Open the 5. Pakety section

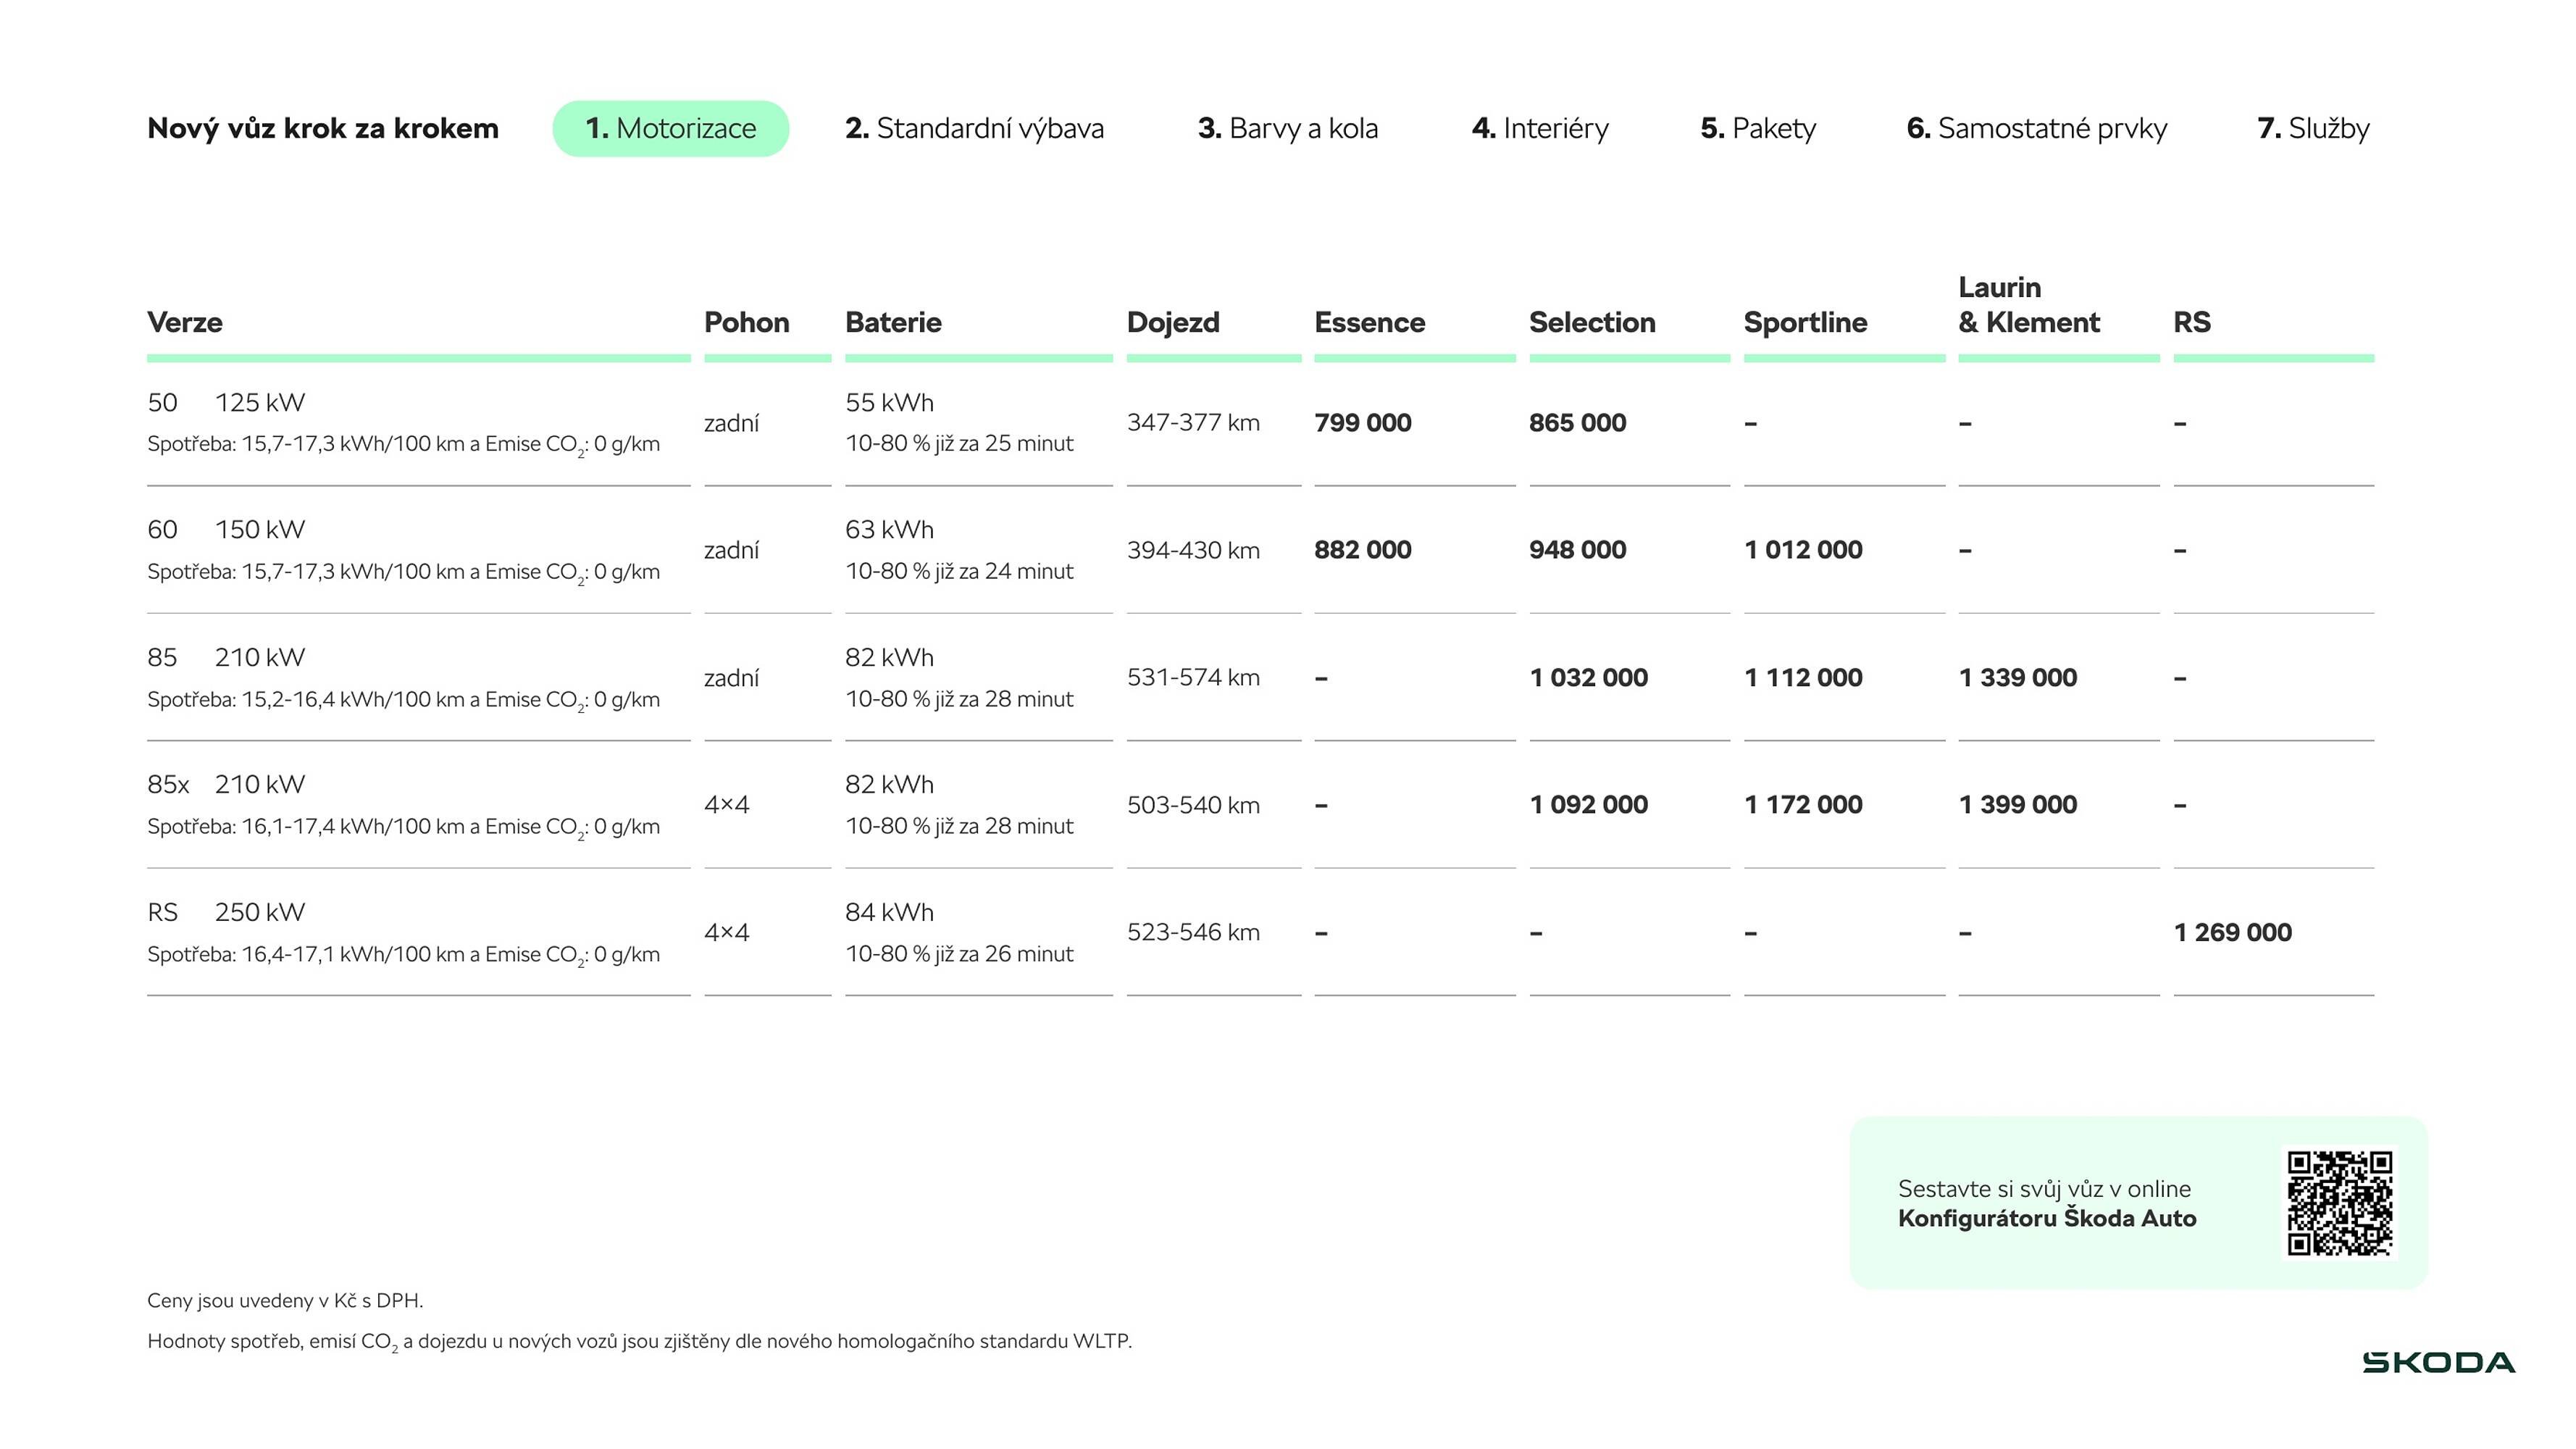click(x=1757, y=128)
